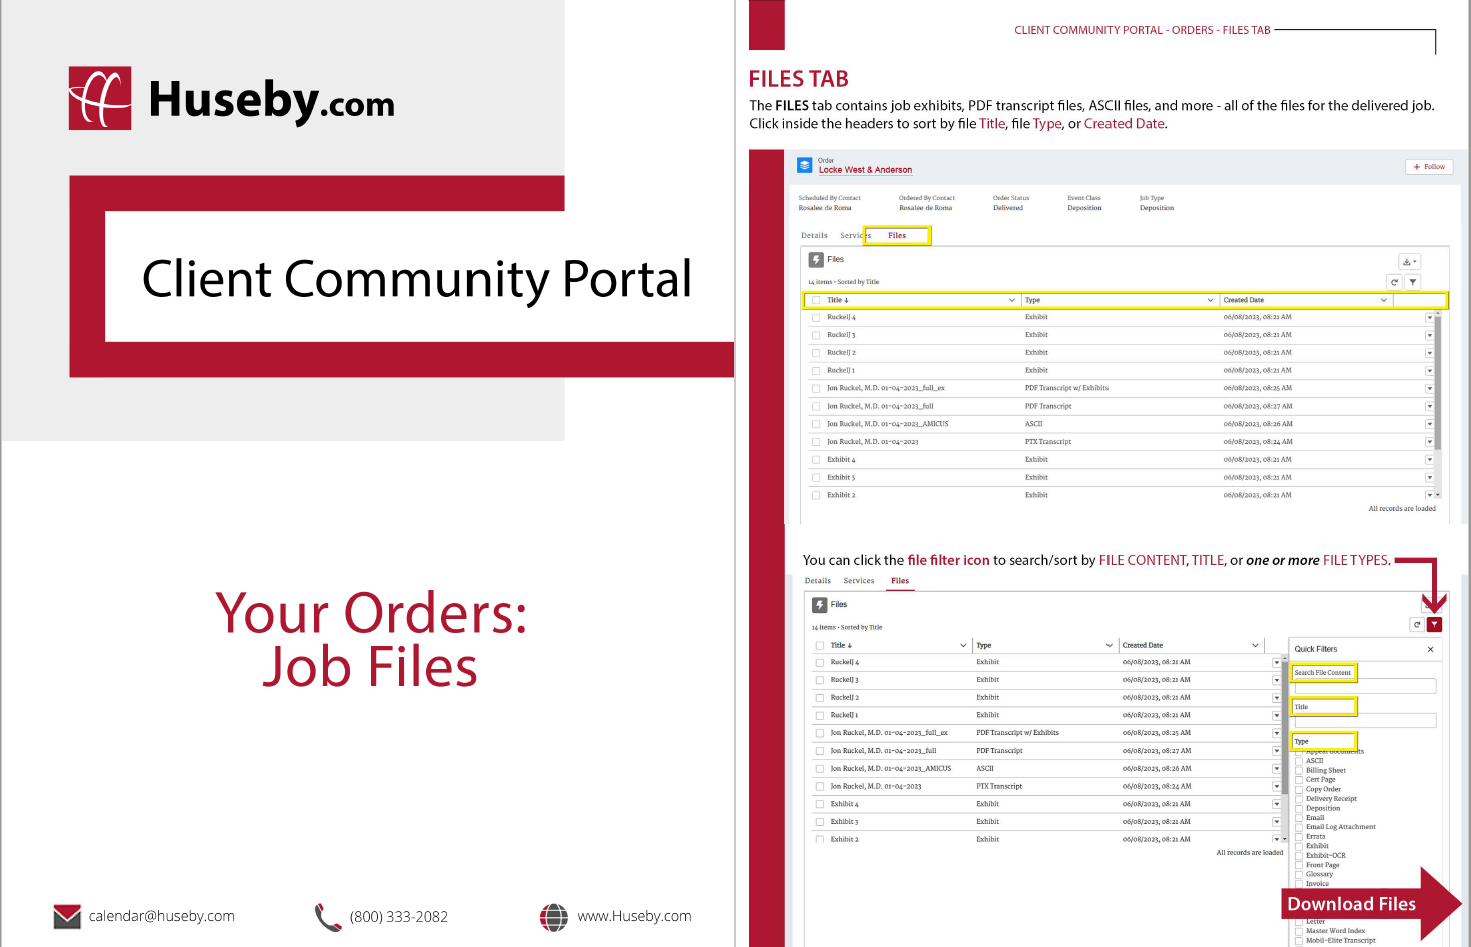Screen dimensions: 1471x947
Task: Click the lightning Files icon beside Quick Filters list
Action: [x=820, y=605]
